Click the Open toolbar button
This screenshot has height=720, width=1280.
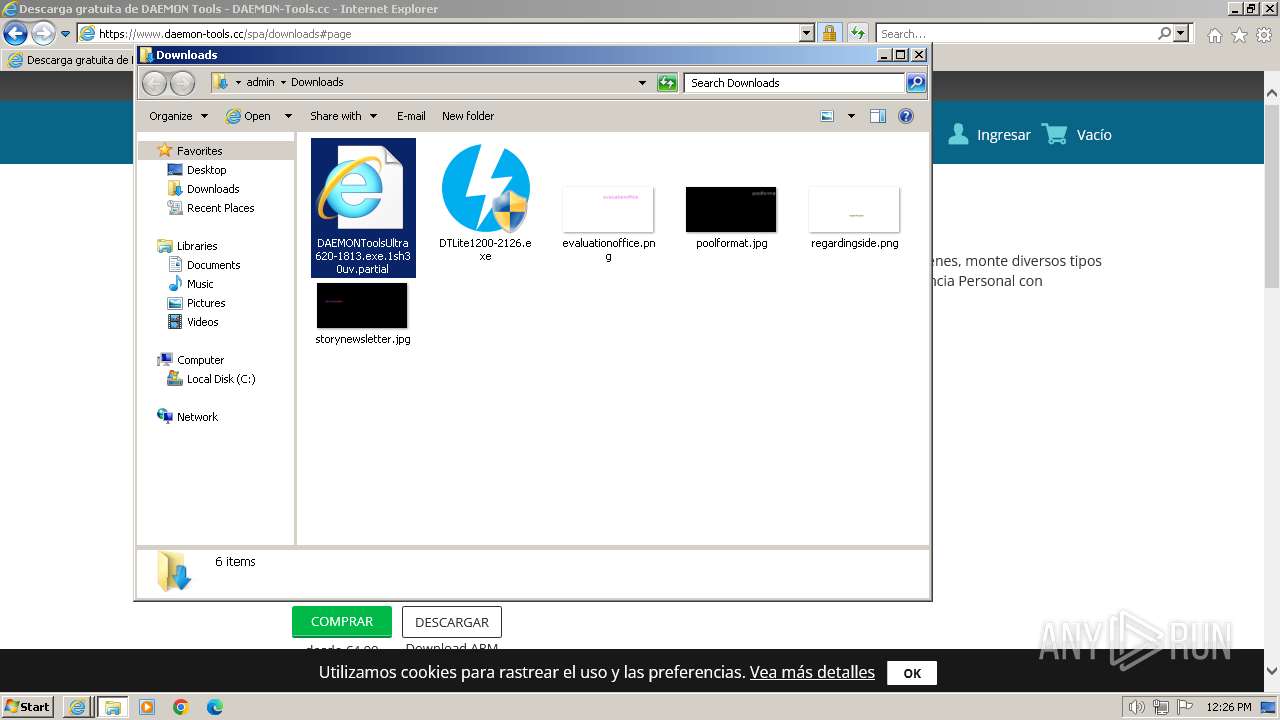(249, 116)
